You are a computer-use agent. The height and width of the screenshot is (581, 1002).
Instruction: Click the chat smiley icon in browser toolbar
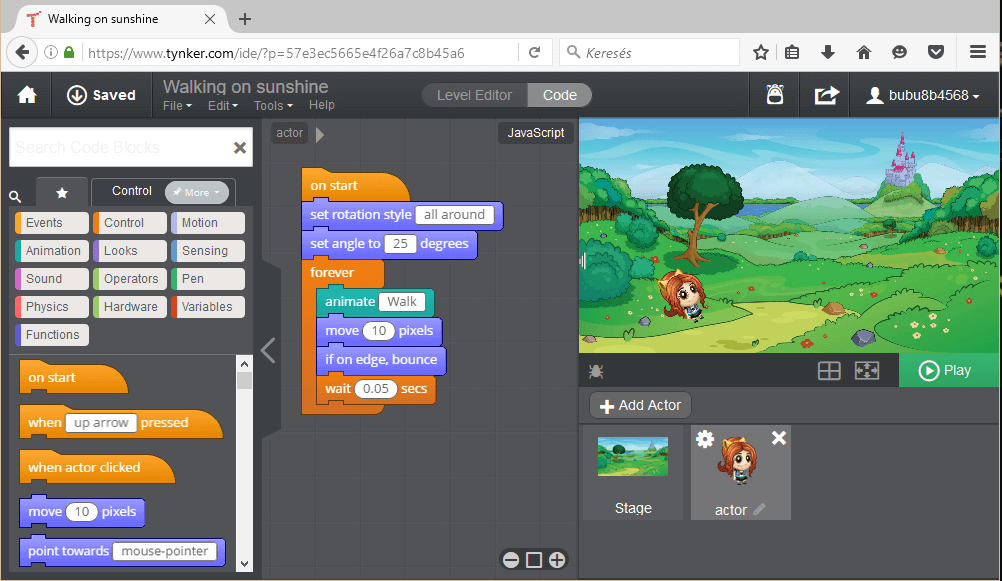900,52
